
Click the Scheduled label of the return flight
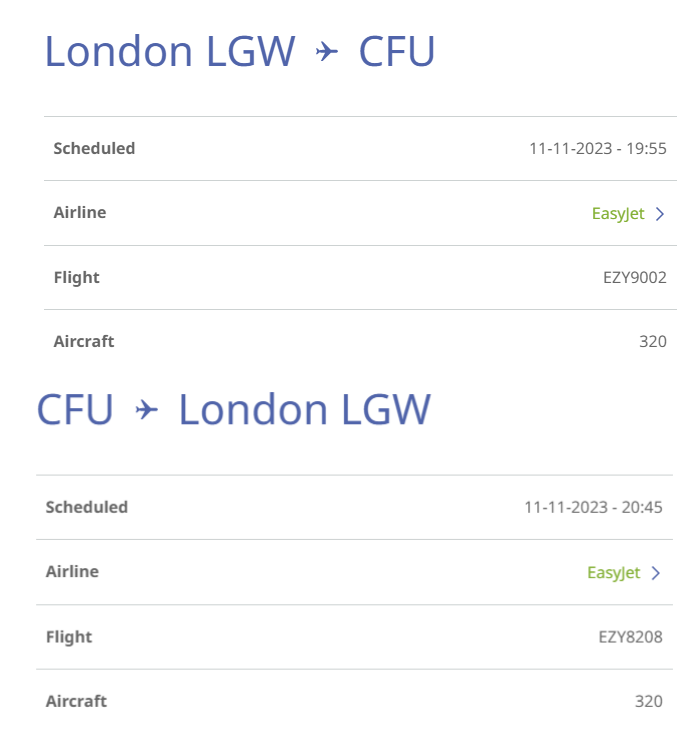[x=87, y=507]
